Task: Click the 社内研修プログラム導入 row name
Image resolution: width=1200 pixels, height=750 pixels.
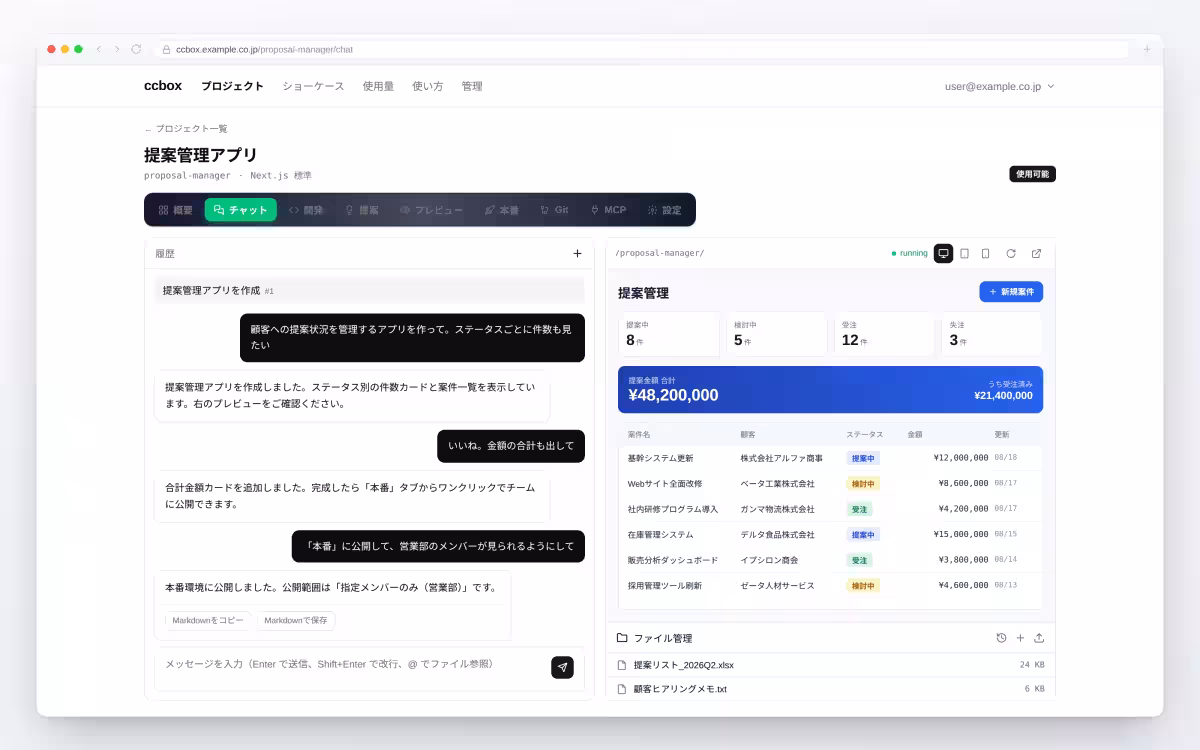Action: (x=673, y=509)
